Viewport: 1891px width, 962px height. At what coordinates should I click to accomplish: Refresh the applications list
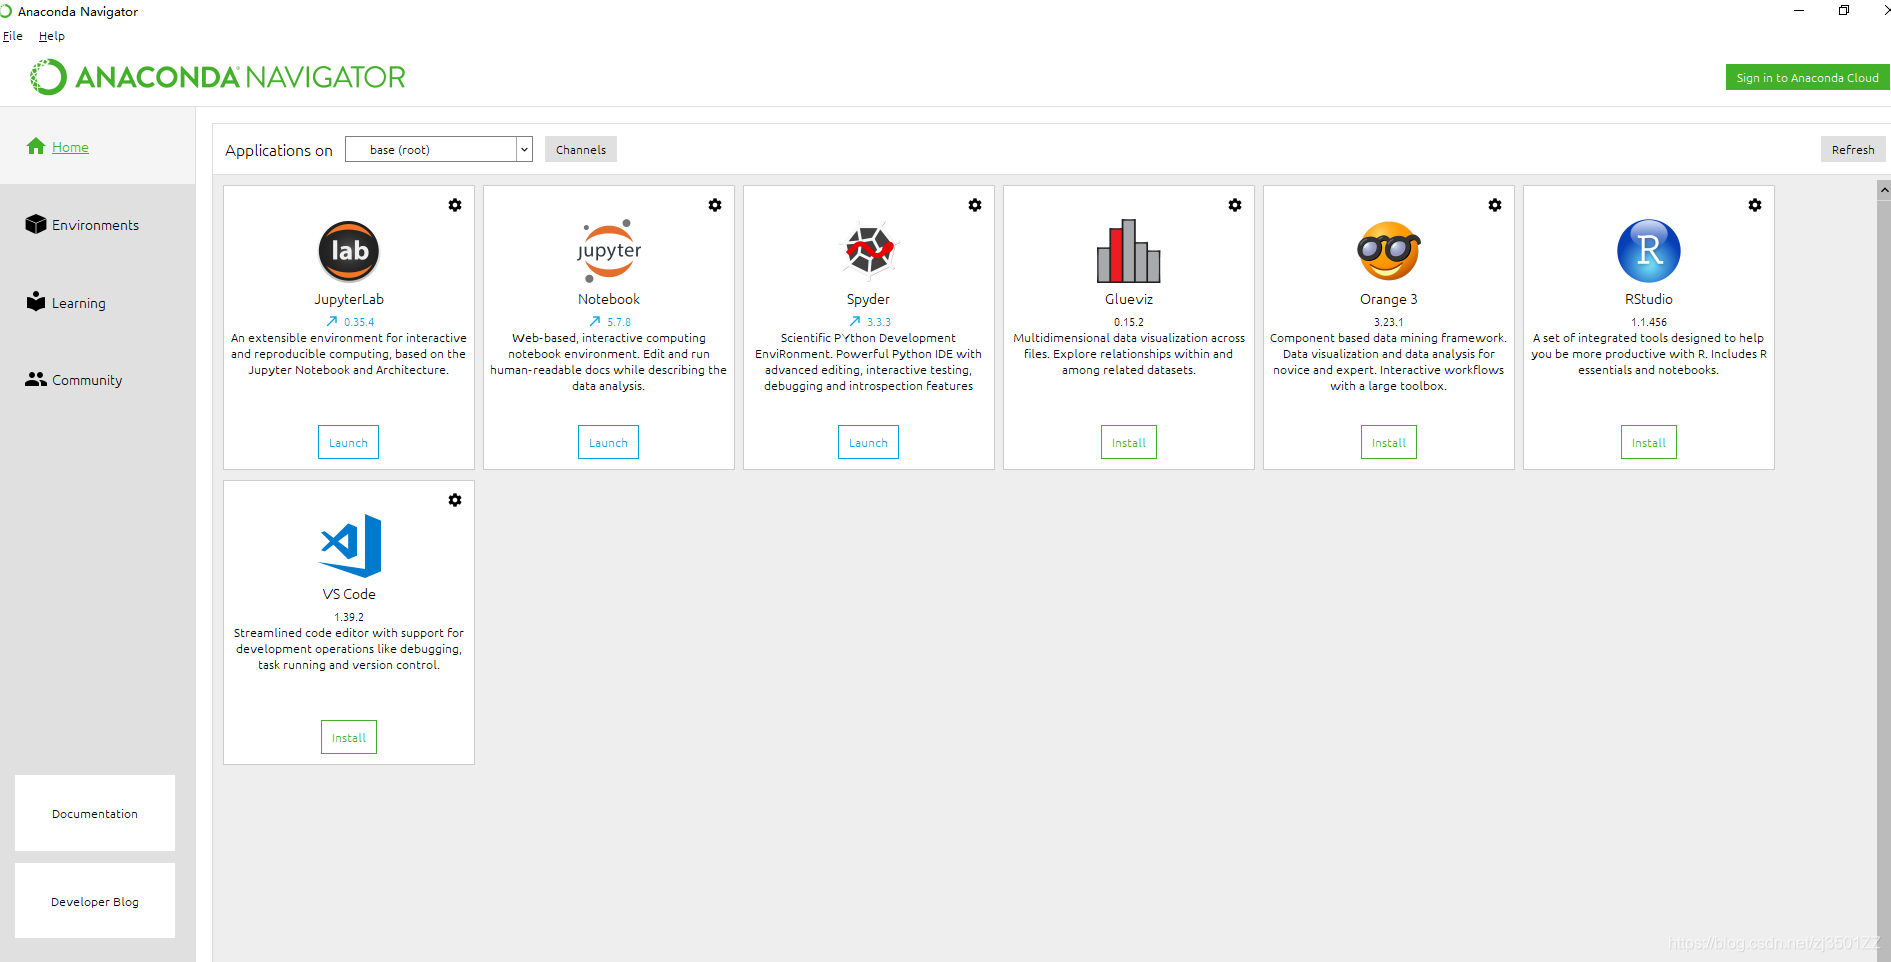pyautogui.click(x=1853, y=149)
